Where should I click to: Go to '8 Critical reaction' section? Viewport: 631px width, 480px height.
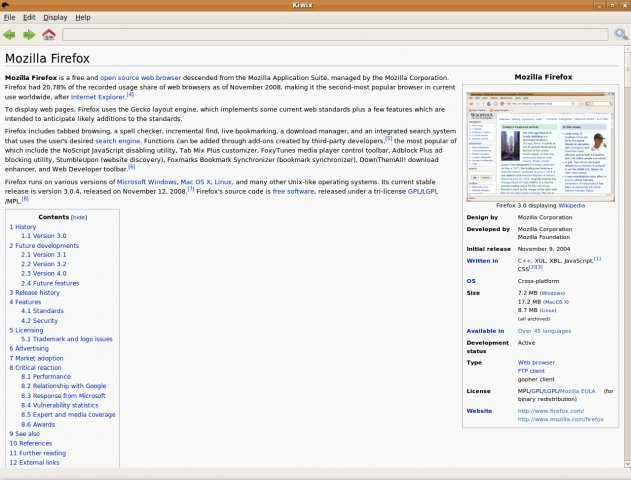pyautogui.click(x=35, y=367)
